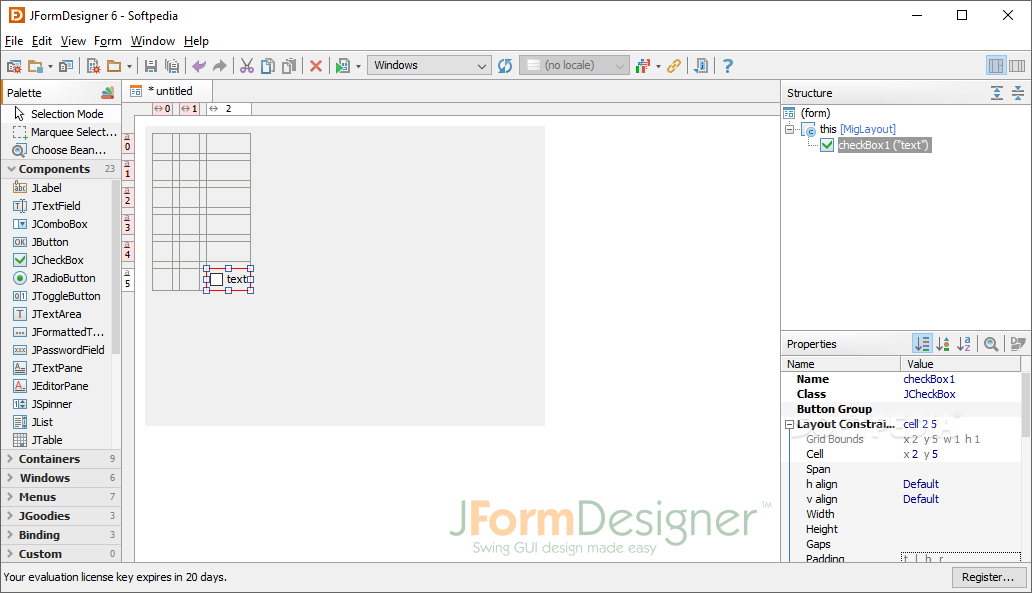1032x593 pixels.
Task: Open the Windows look and feel dropdown
Action: (x=429, y=65)
